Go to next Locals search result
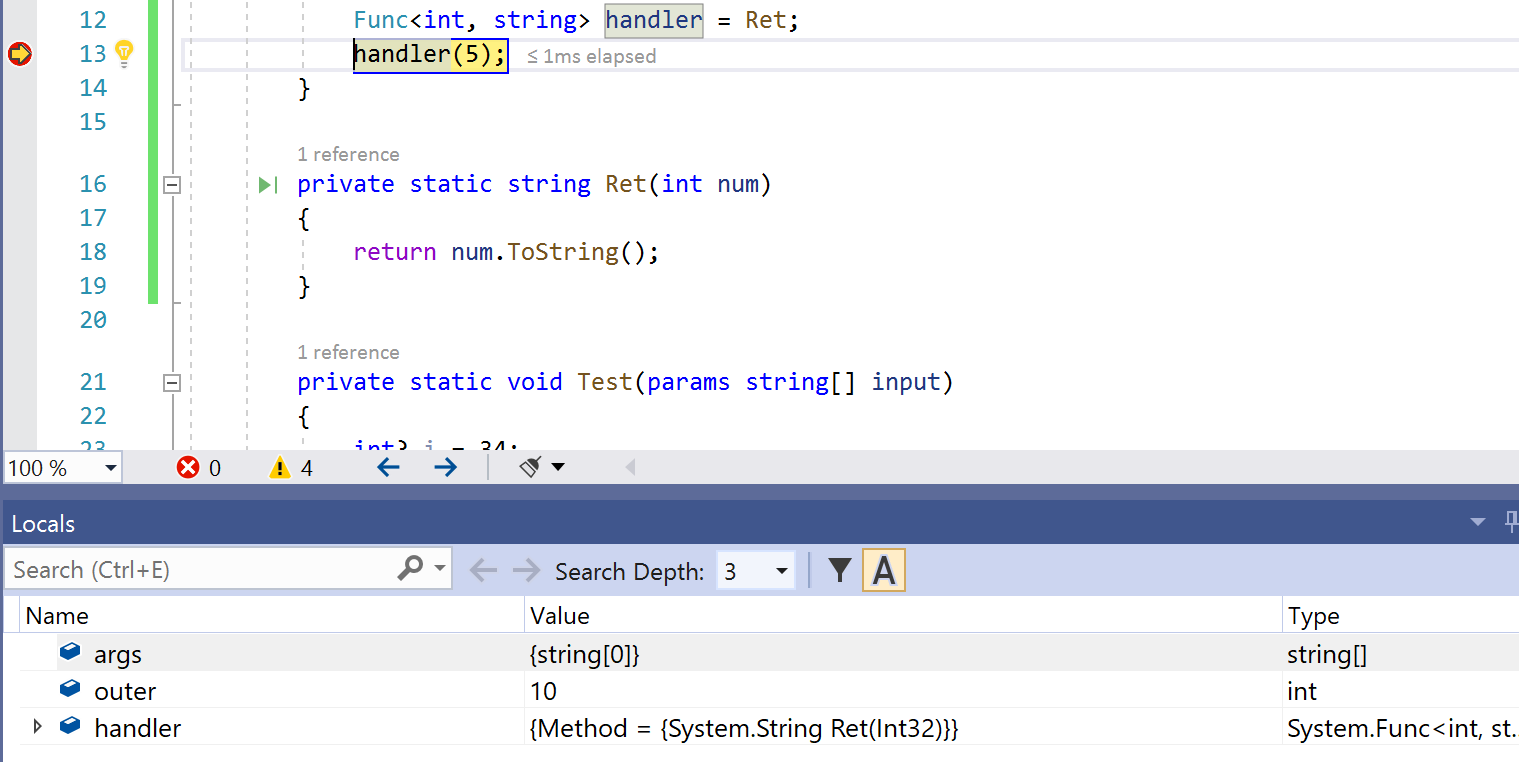This screenshot has height=762, width=1519. (x=526, y=571)
